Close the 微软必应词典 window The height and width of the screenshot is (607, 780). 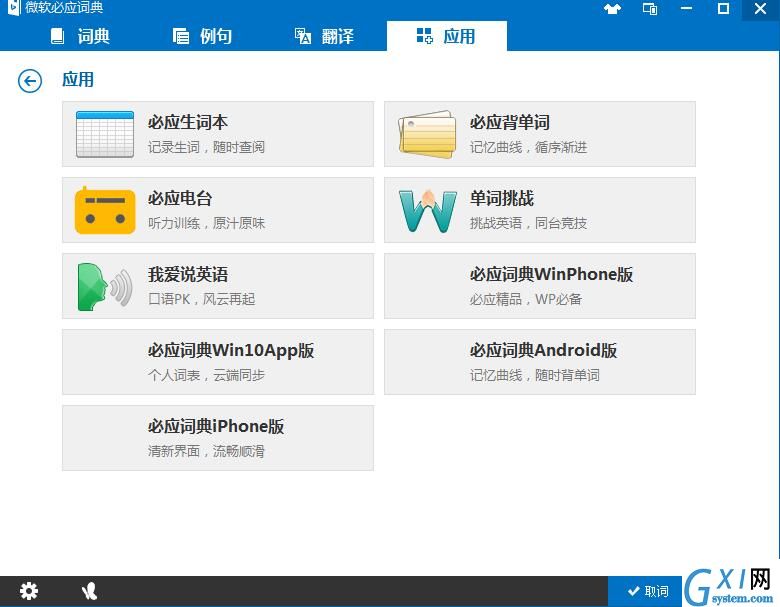(x=760, y=9)
